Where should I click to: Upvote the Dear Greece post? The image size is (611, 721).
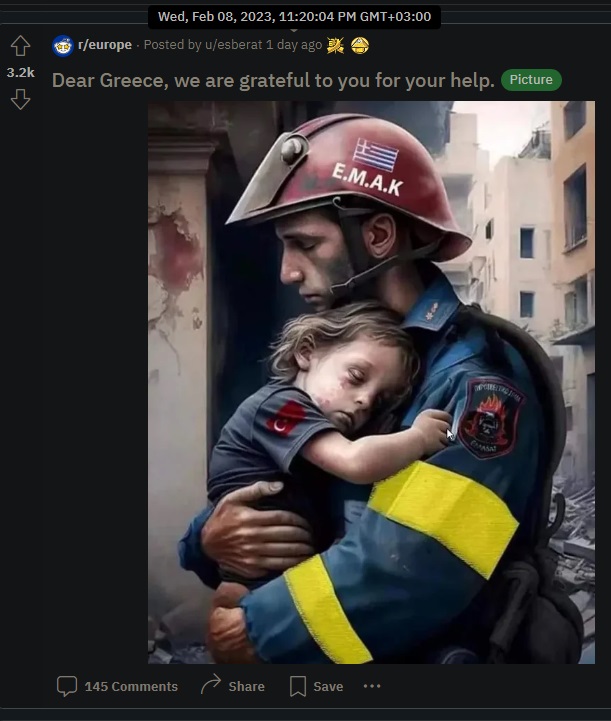coord(20,46)
